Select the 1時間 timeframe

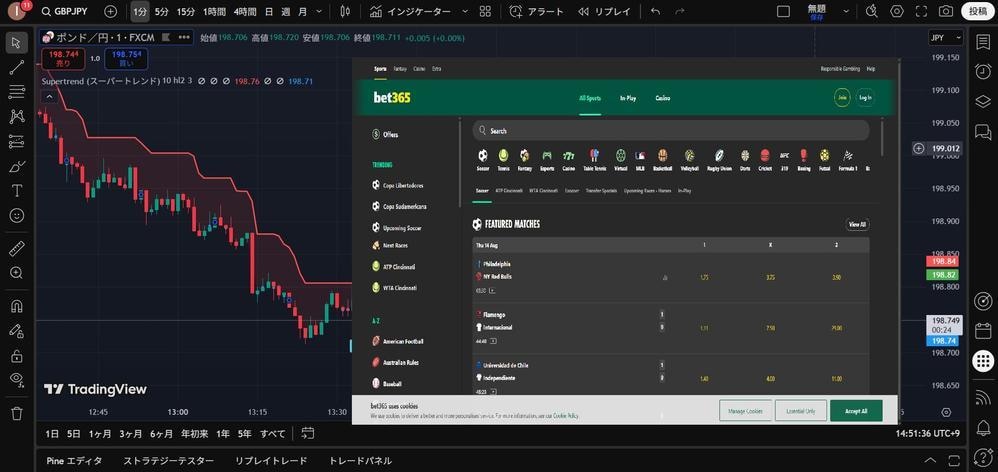pos(214,11)
